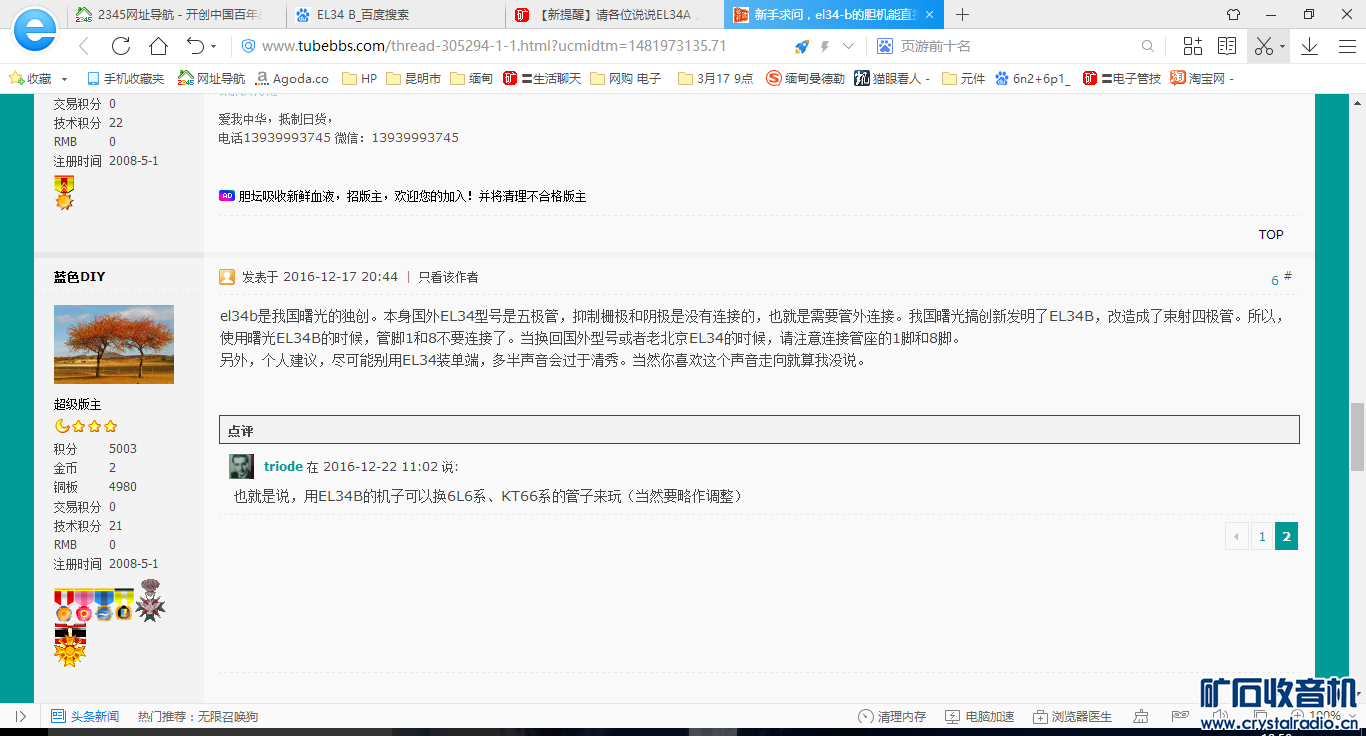Open the 电子管技 bookmark
Screen dimensions: 1366x736
point(1122,78)
